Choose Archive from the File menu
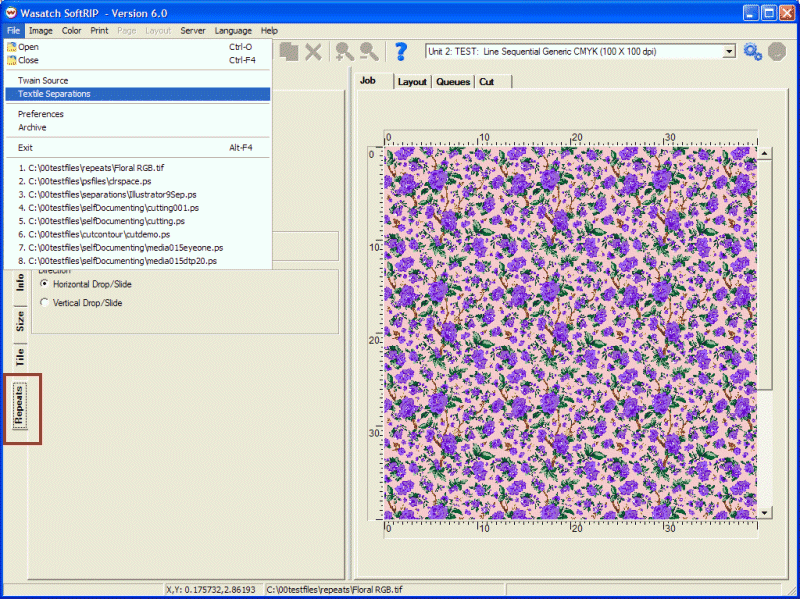800x599 pixels. 138,128
